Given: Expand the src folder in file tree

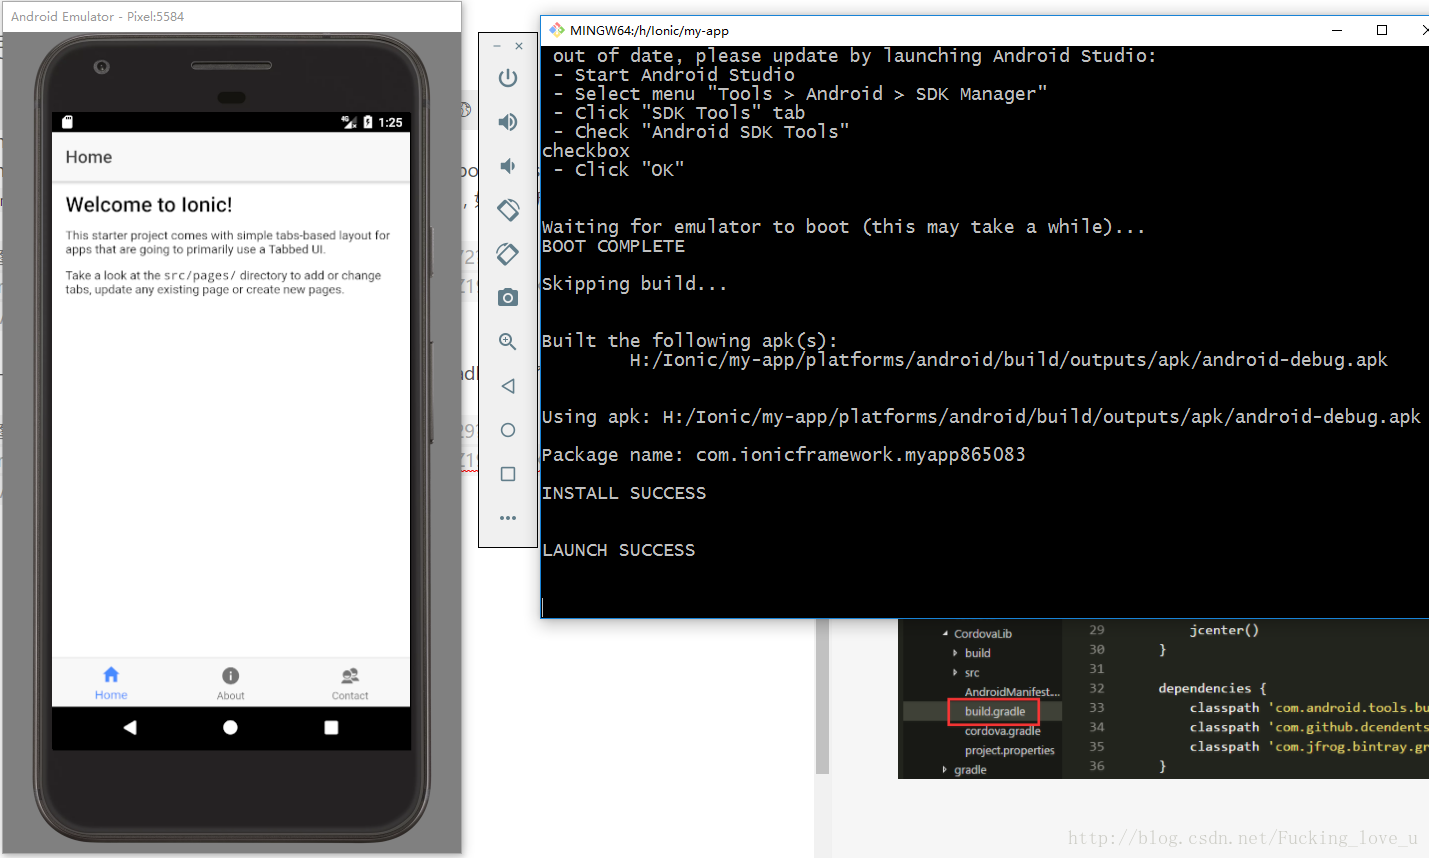Looking at the screenshot, I should 955,673.
